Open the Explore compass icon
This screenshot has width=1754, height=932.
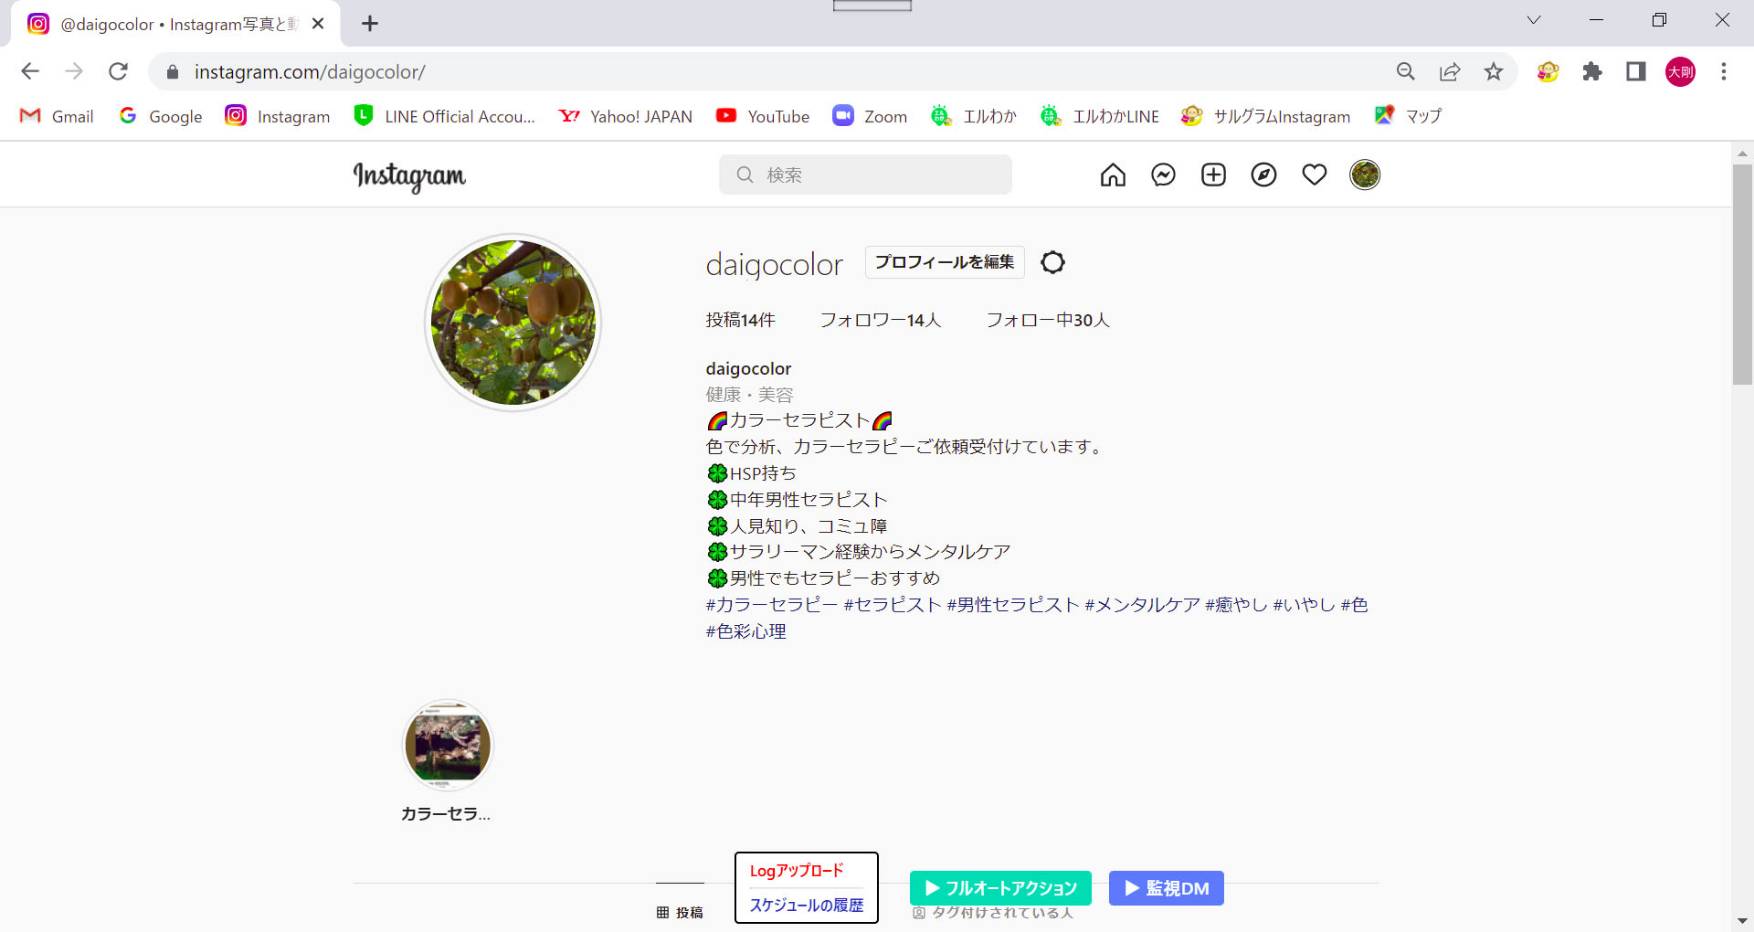pyautogui.click(x=1264, y=175)
